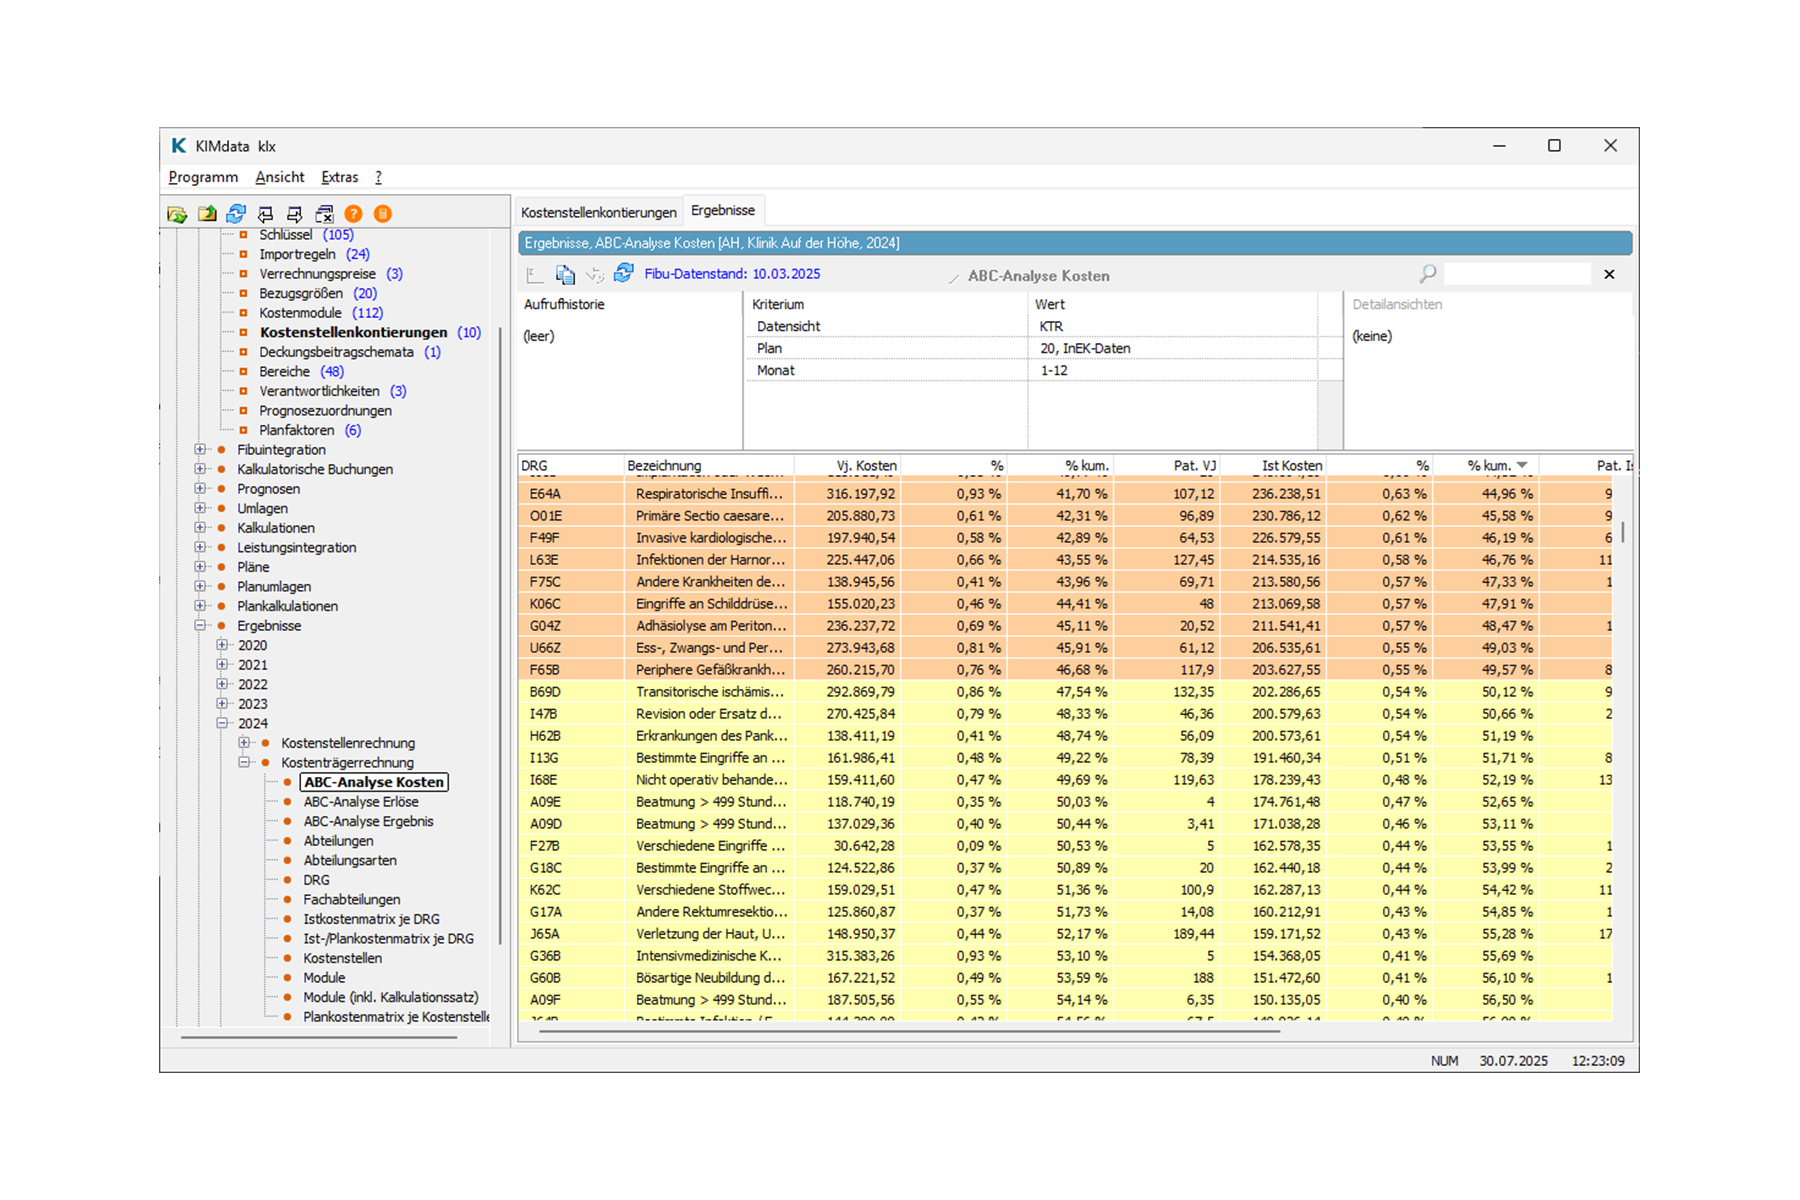Click the Fibu-Datenstand: 10.03.2025 link
Image resolution: width=1800 pixels, height=1200 pixels.
tap(732, 274)
